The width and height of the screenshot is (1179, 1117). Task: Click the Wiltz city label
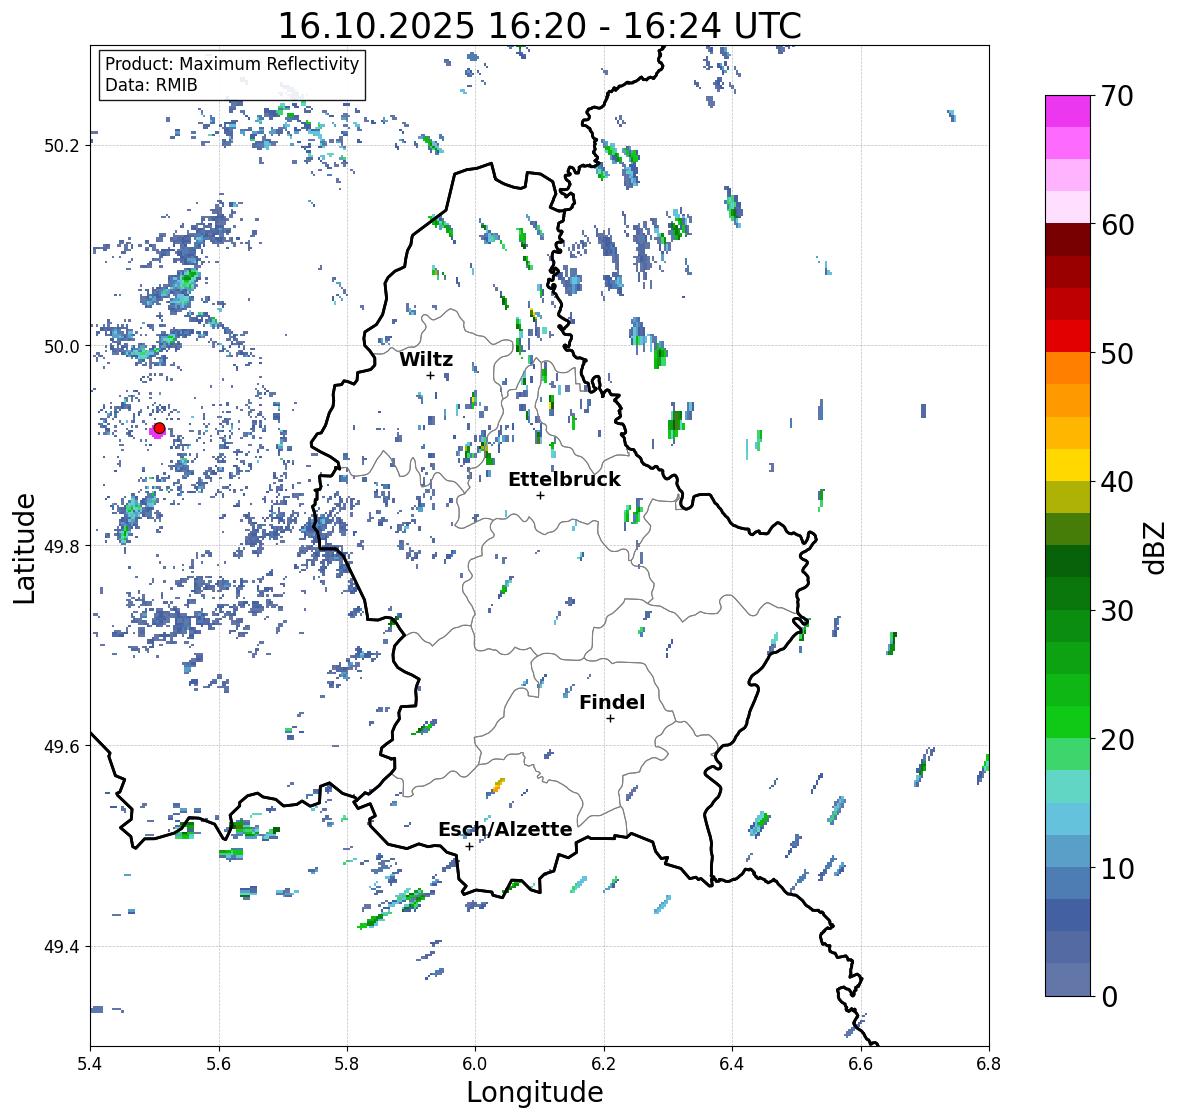426,359
